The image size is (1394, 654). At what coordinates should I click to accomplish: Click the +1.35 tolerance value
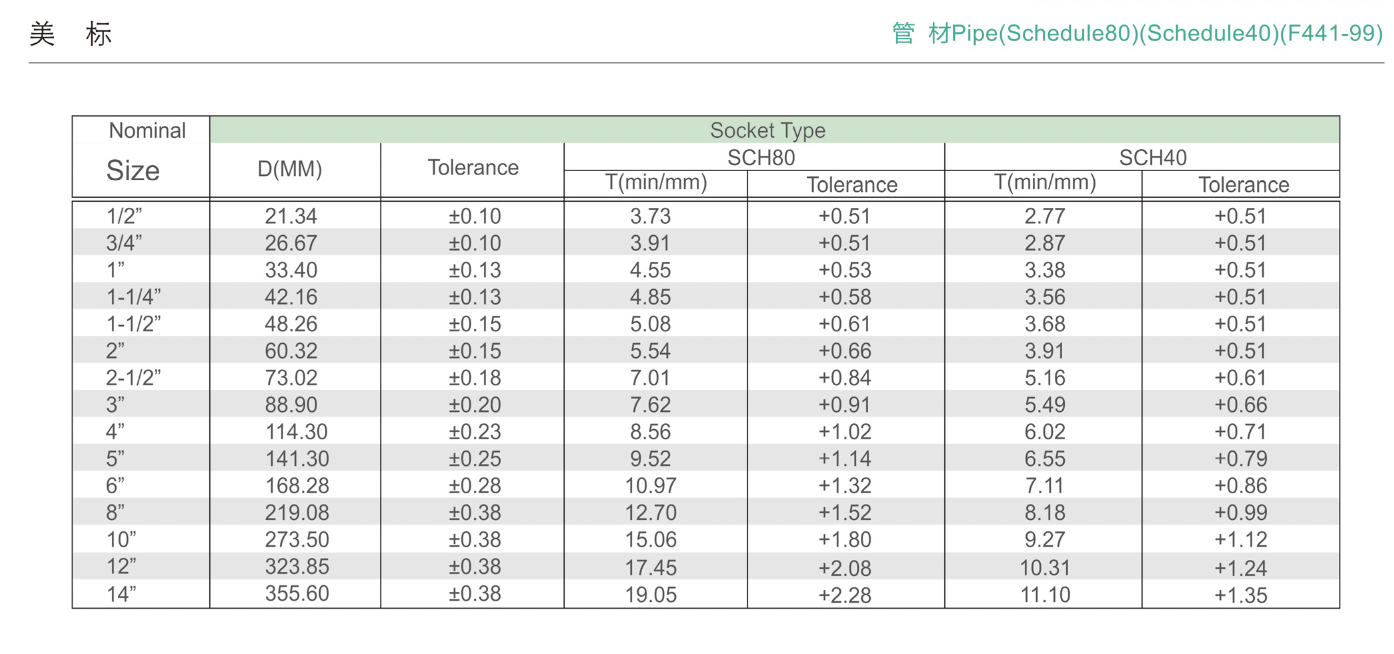[1241, 595]
